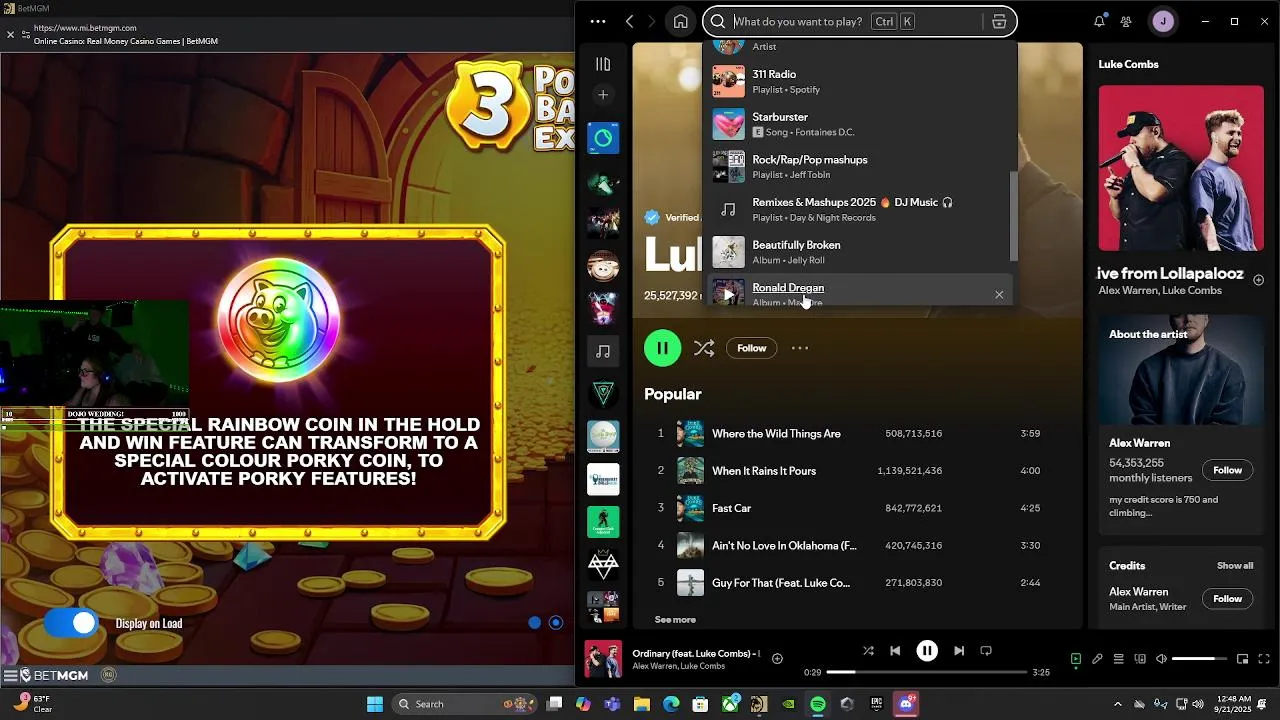Viewport: 1280px width, 720px height.
Task: Open the miniplayer icon
Action: (x=1243, y=659)
